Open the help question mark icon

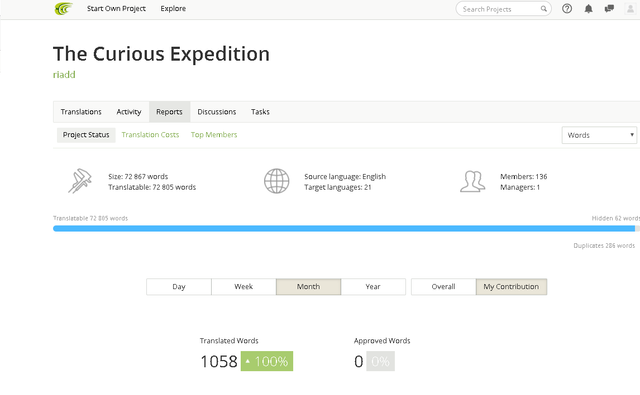(x=567, y=9)
